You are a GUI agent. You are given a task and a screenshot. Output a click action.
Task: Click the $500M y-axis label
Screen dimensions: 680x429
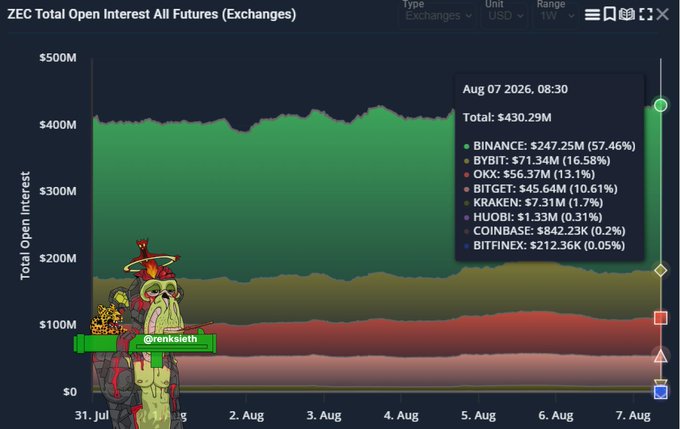(58, 58)
